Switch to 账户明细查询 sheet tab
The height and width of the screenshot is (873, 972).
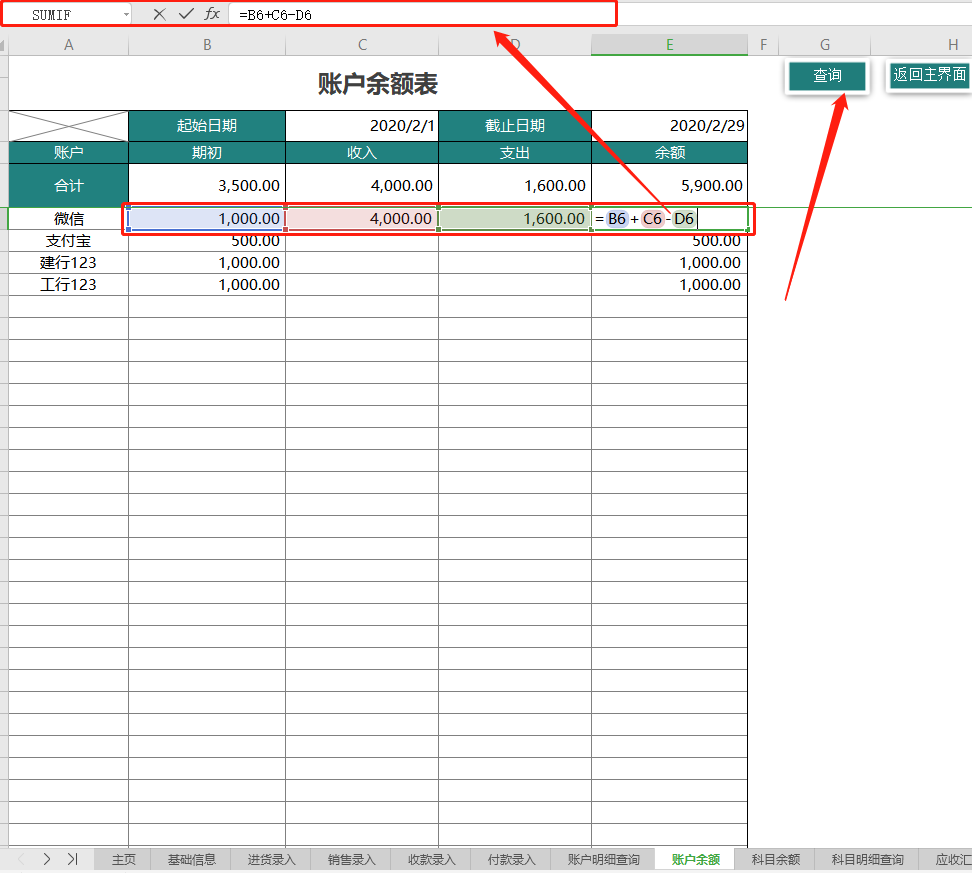coord(603,859)
